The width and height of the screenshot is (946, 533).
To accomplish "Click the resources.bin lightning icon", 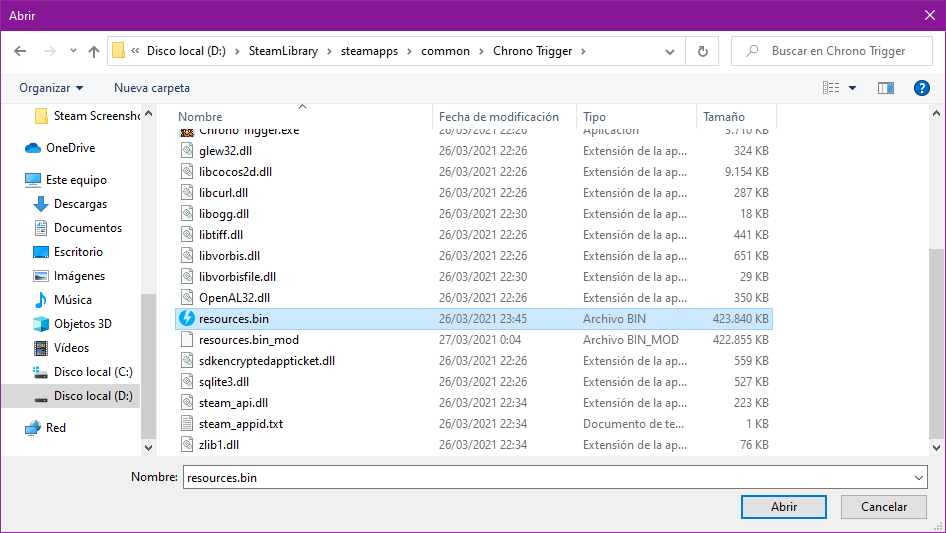I will (x=187, y=318).
